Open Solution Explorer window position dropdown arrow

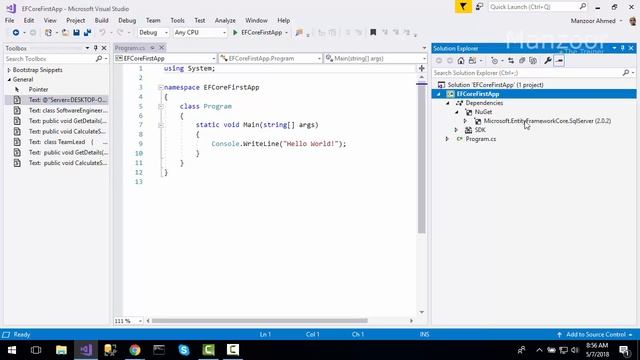point(614,48)
